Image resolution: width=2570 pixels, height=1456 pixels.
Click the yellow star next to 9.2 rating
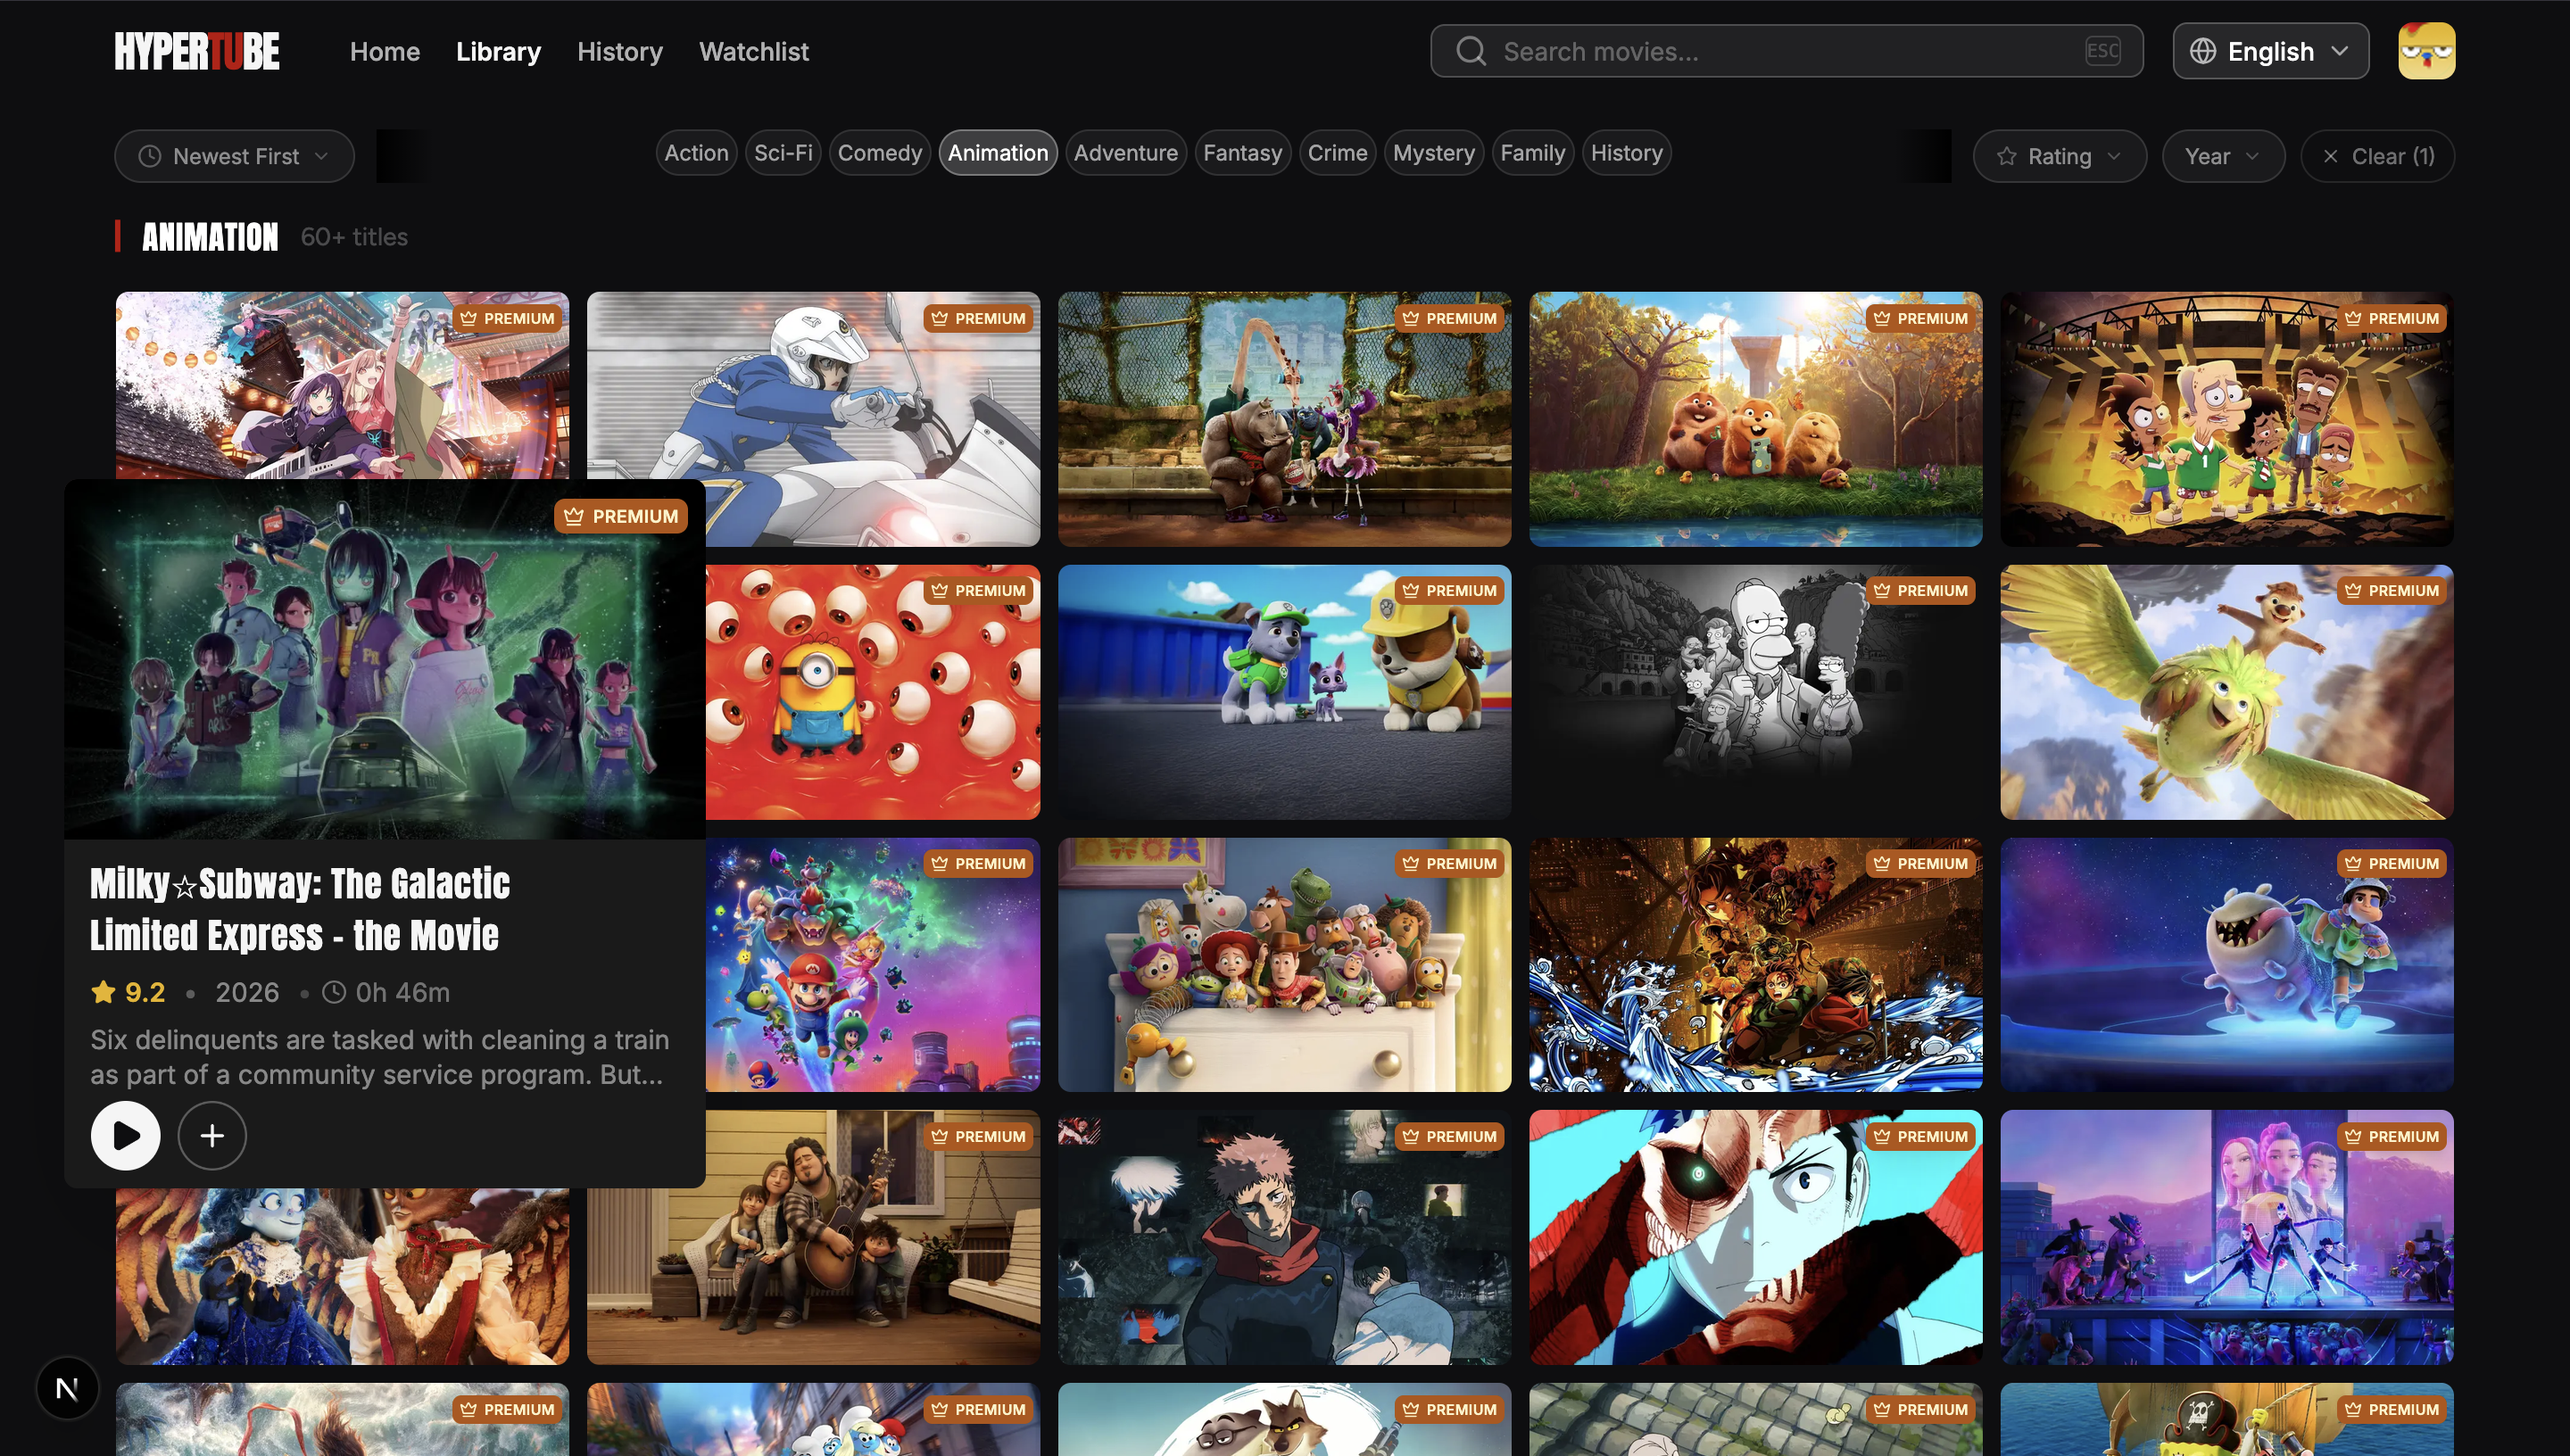pos(103,992)
